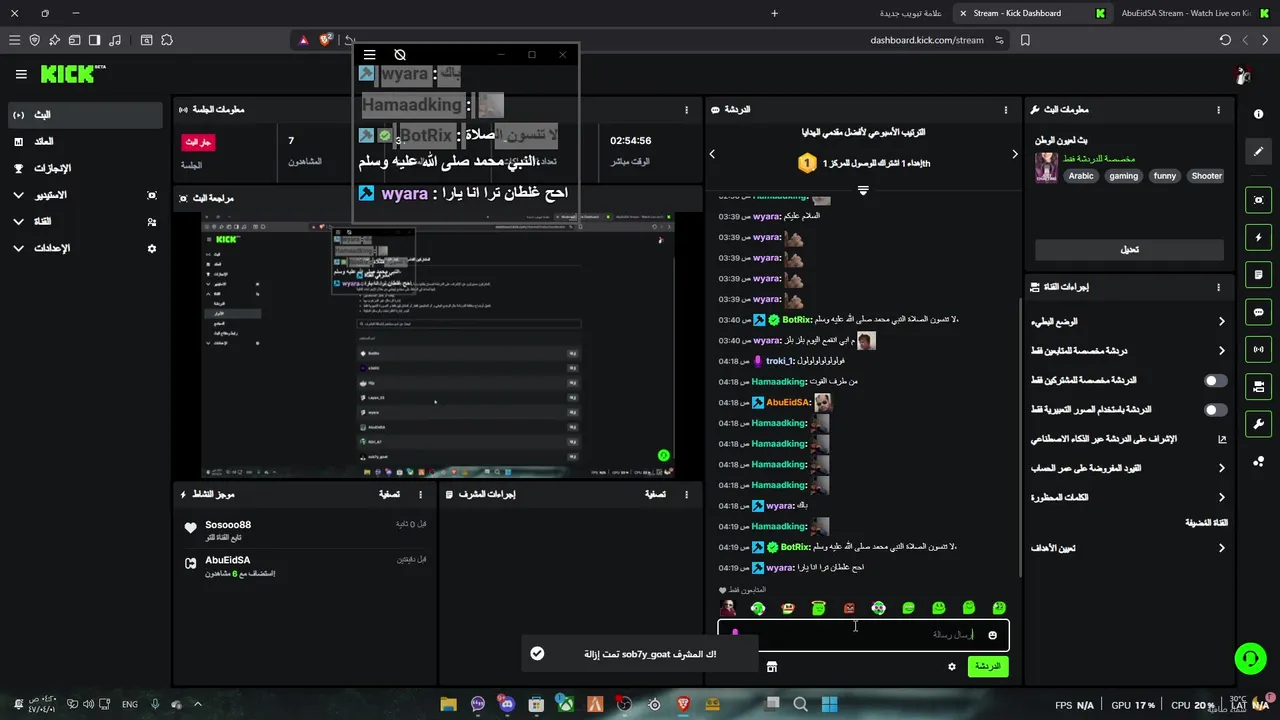Image resolution: width=1280 pixels, height=720 pixels.
Task: Click the wrench tools icon in right toolbar
Action: (1258, 423)
